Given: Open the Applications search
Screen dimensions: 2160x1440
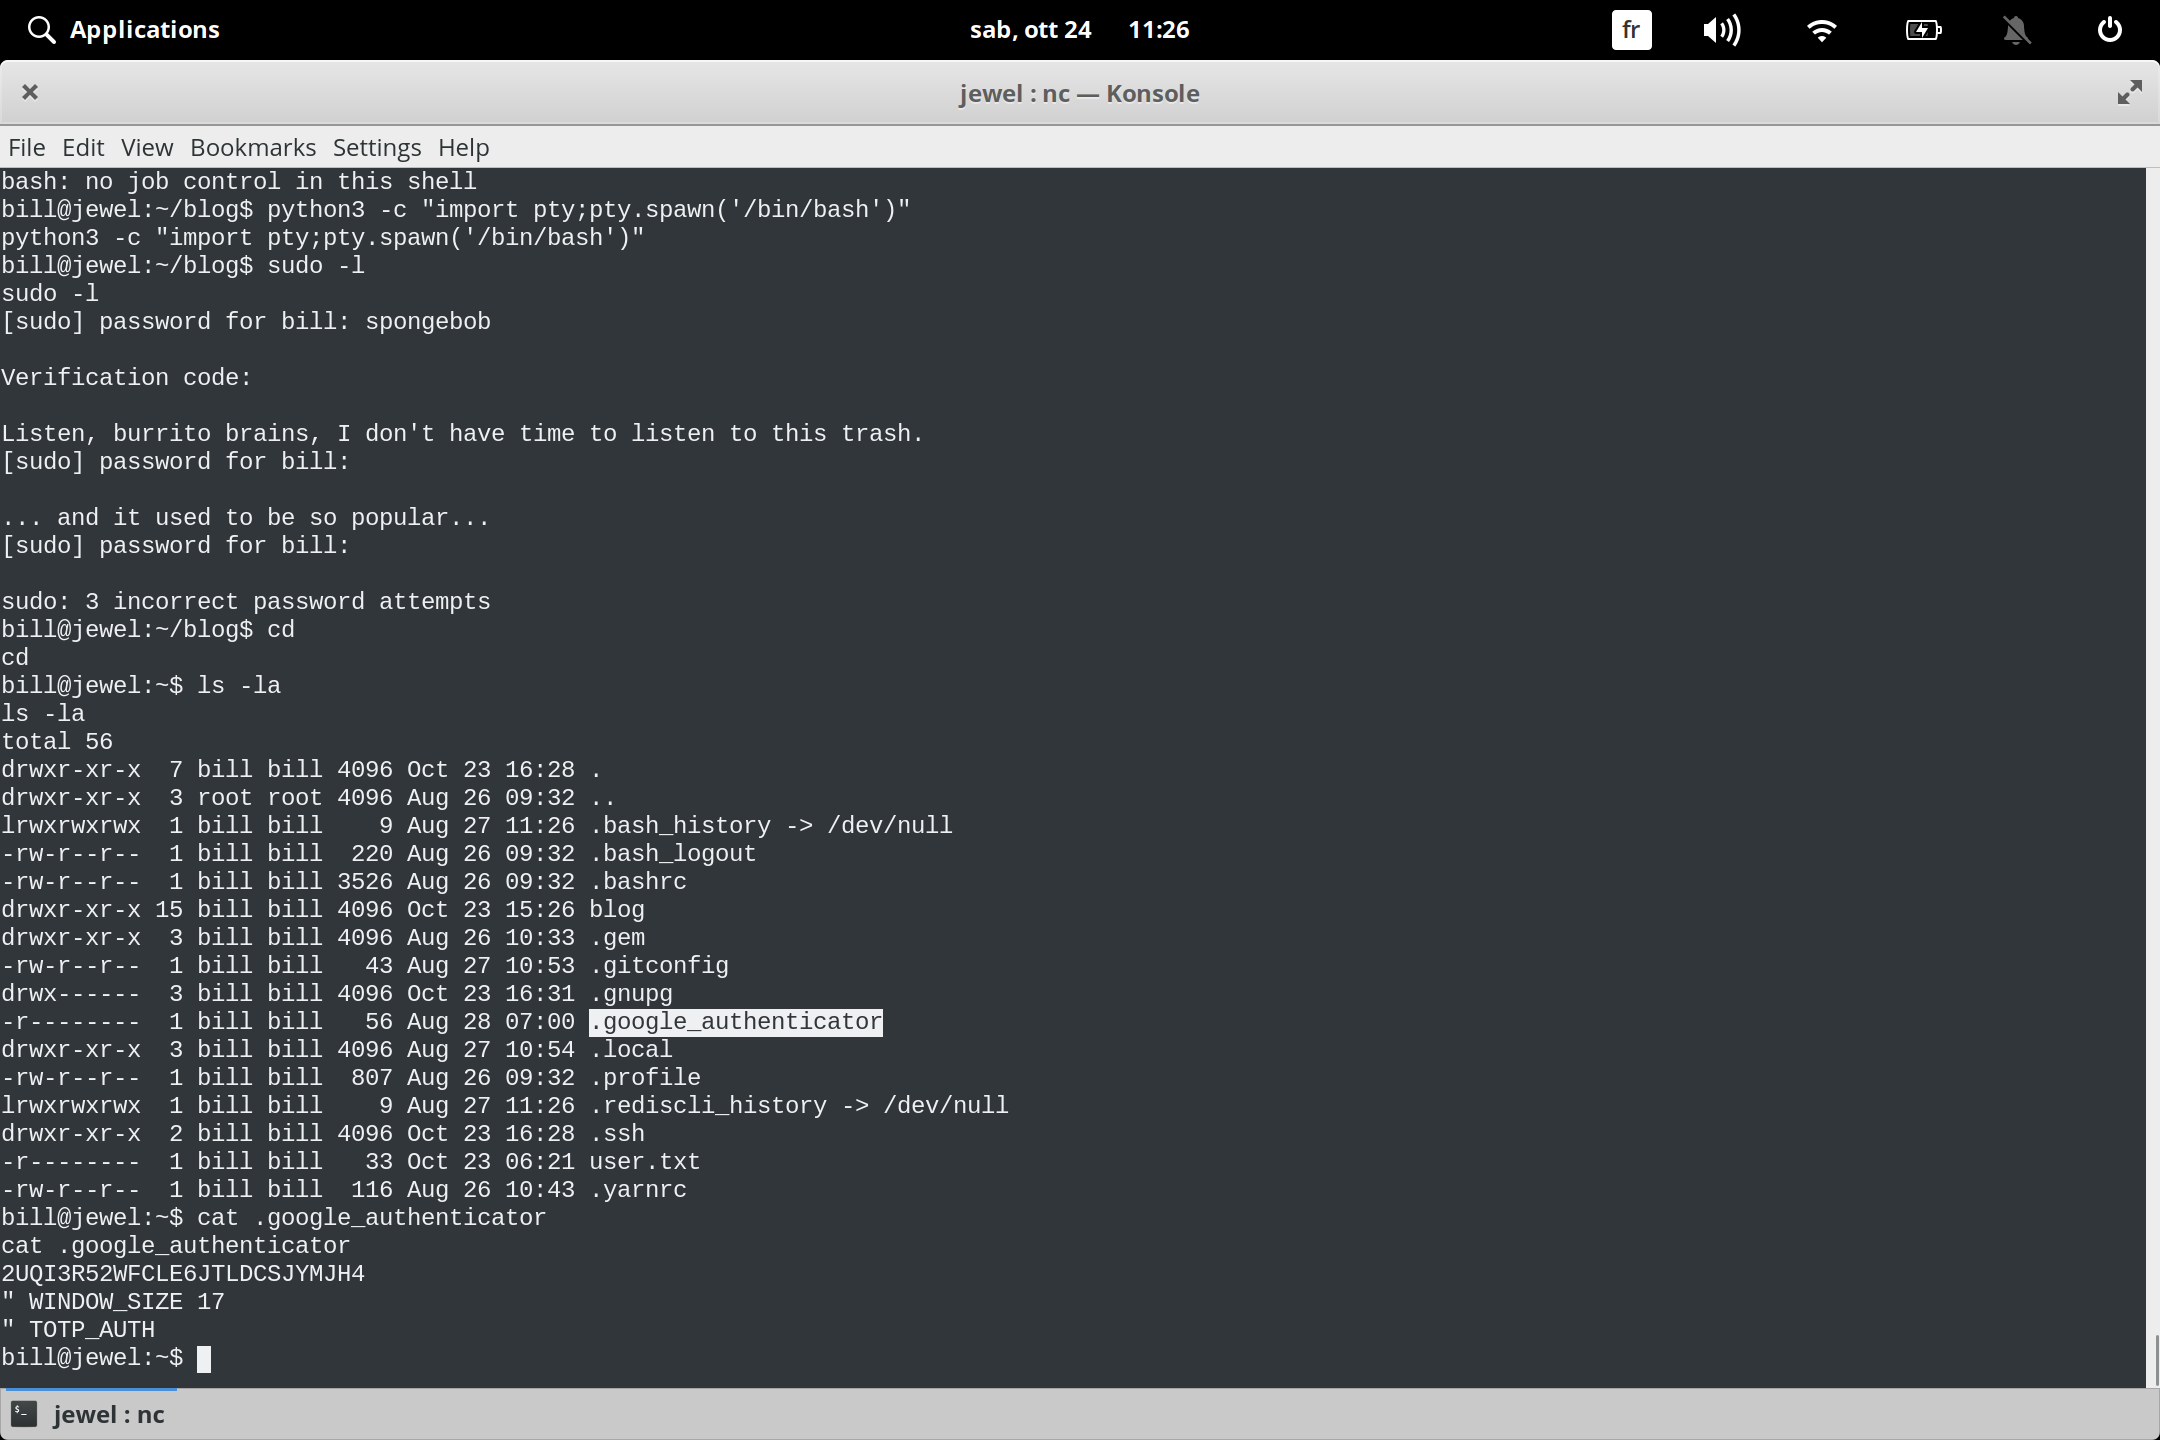Looking at the screenshot, I should [122, 29].
